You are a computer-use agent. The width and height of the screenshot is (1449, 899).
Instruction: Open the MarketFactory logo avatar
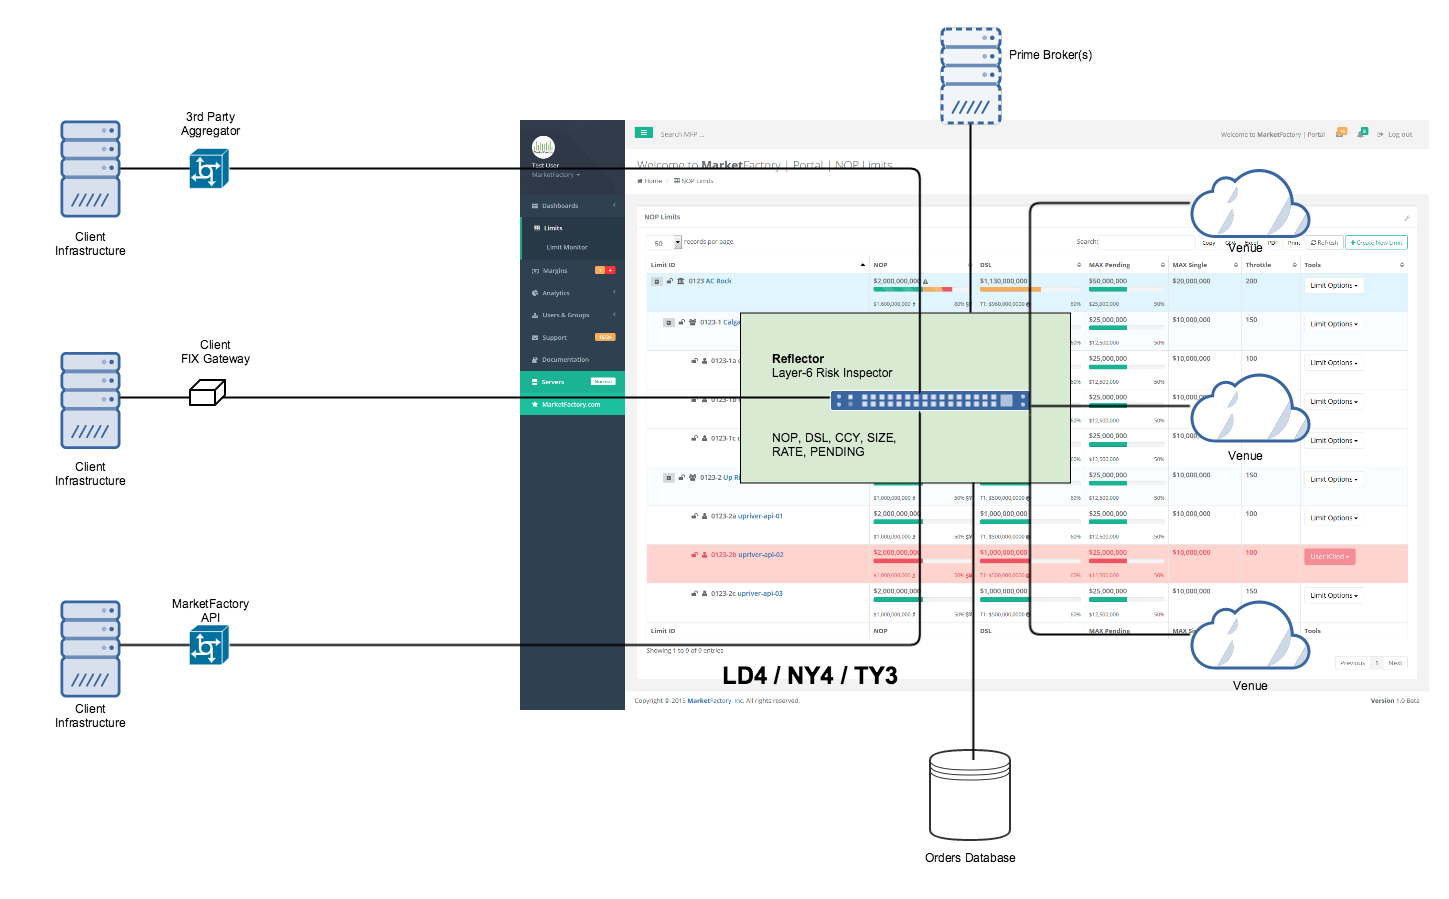coord(543,148)
